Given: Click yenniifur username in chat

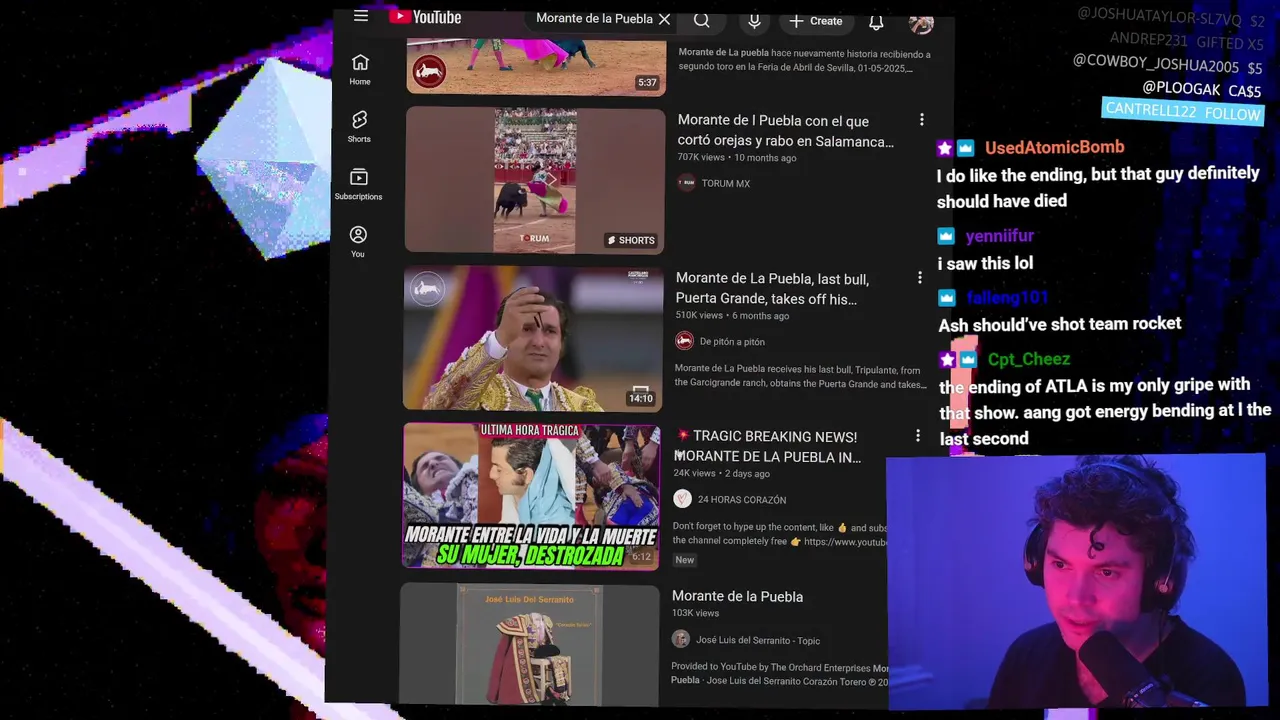Looking at the screenshot, I should point(1000,236).
